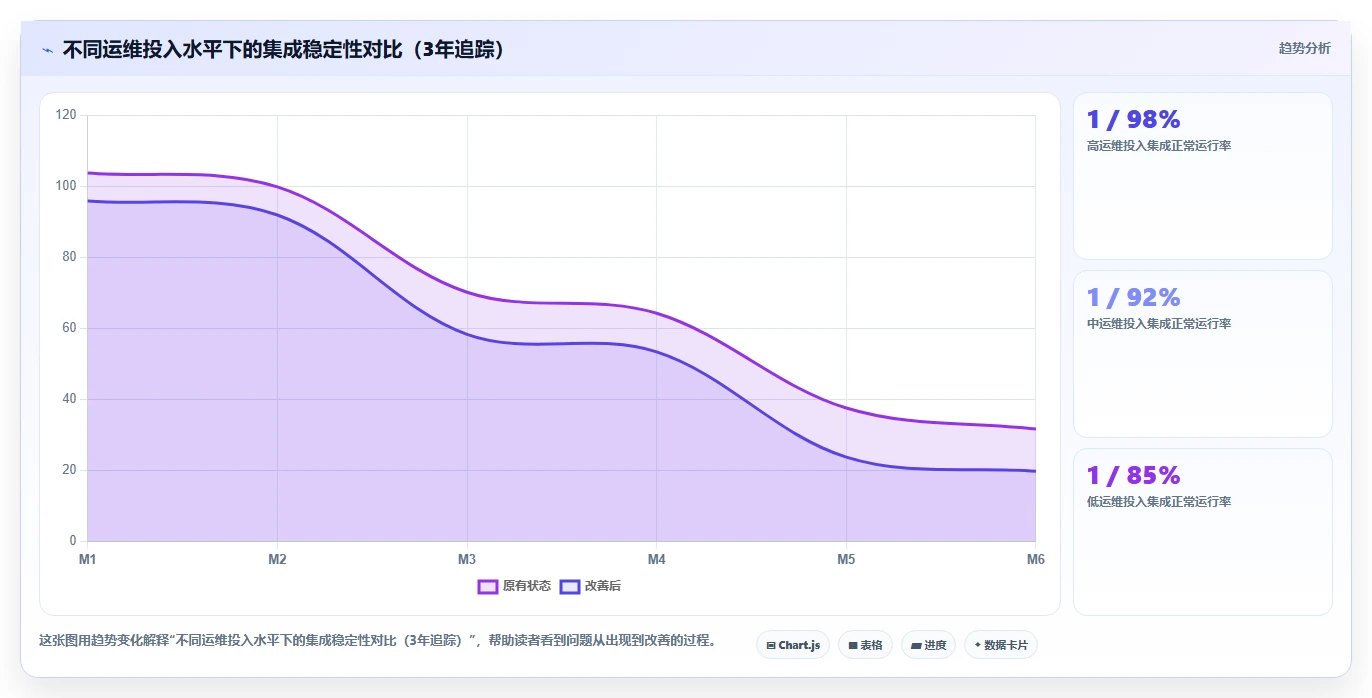The image size is (1372, 698).
Task: Click the trend icon beside the chart title
Action: click(x=48, y=50)
